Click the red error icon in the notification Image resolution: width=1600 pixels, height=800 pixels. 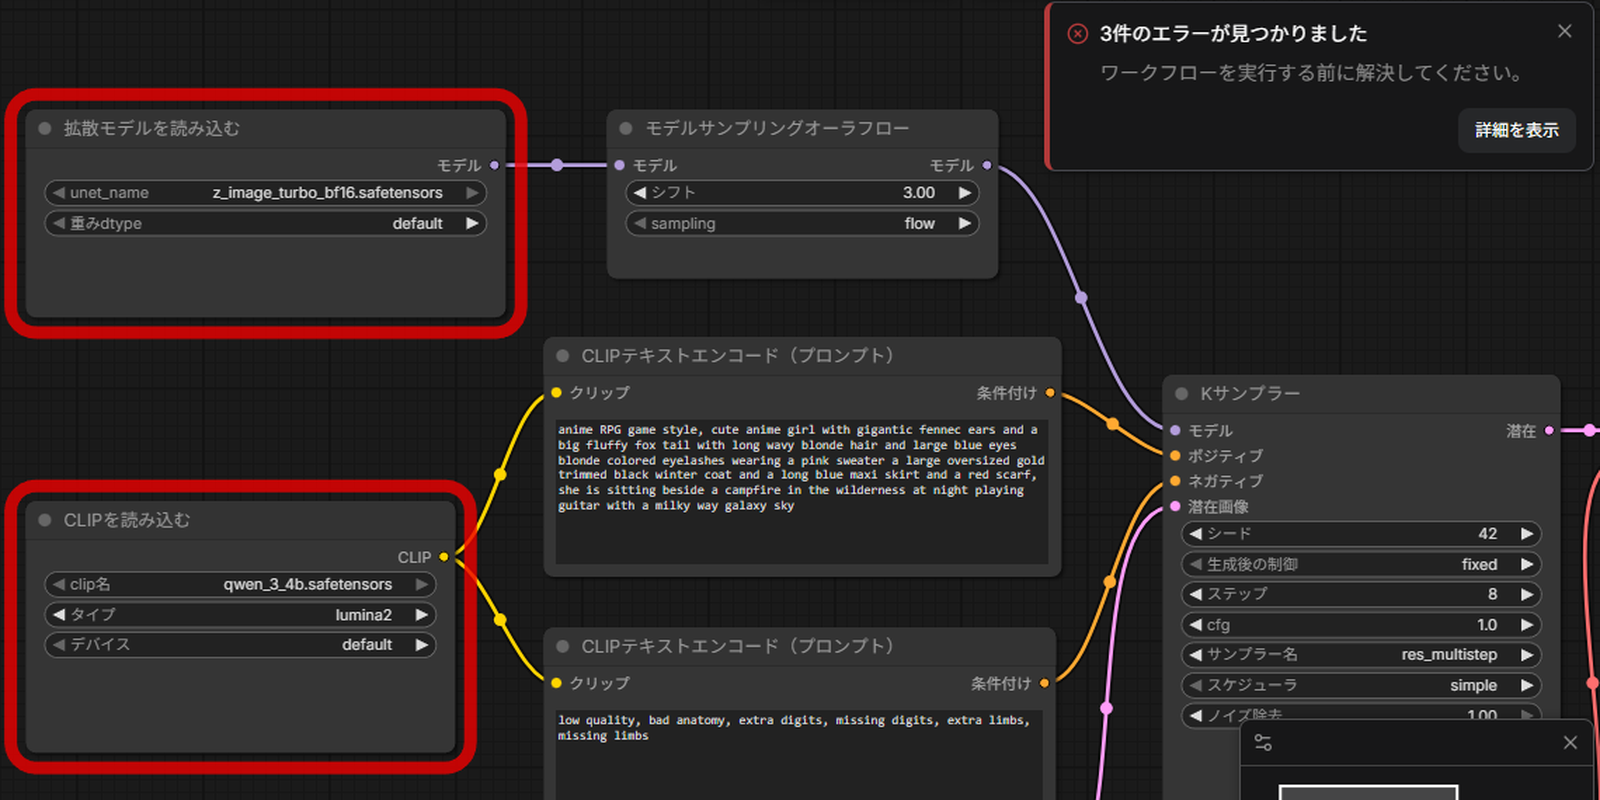tap(1078, 34)
